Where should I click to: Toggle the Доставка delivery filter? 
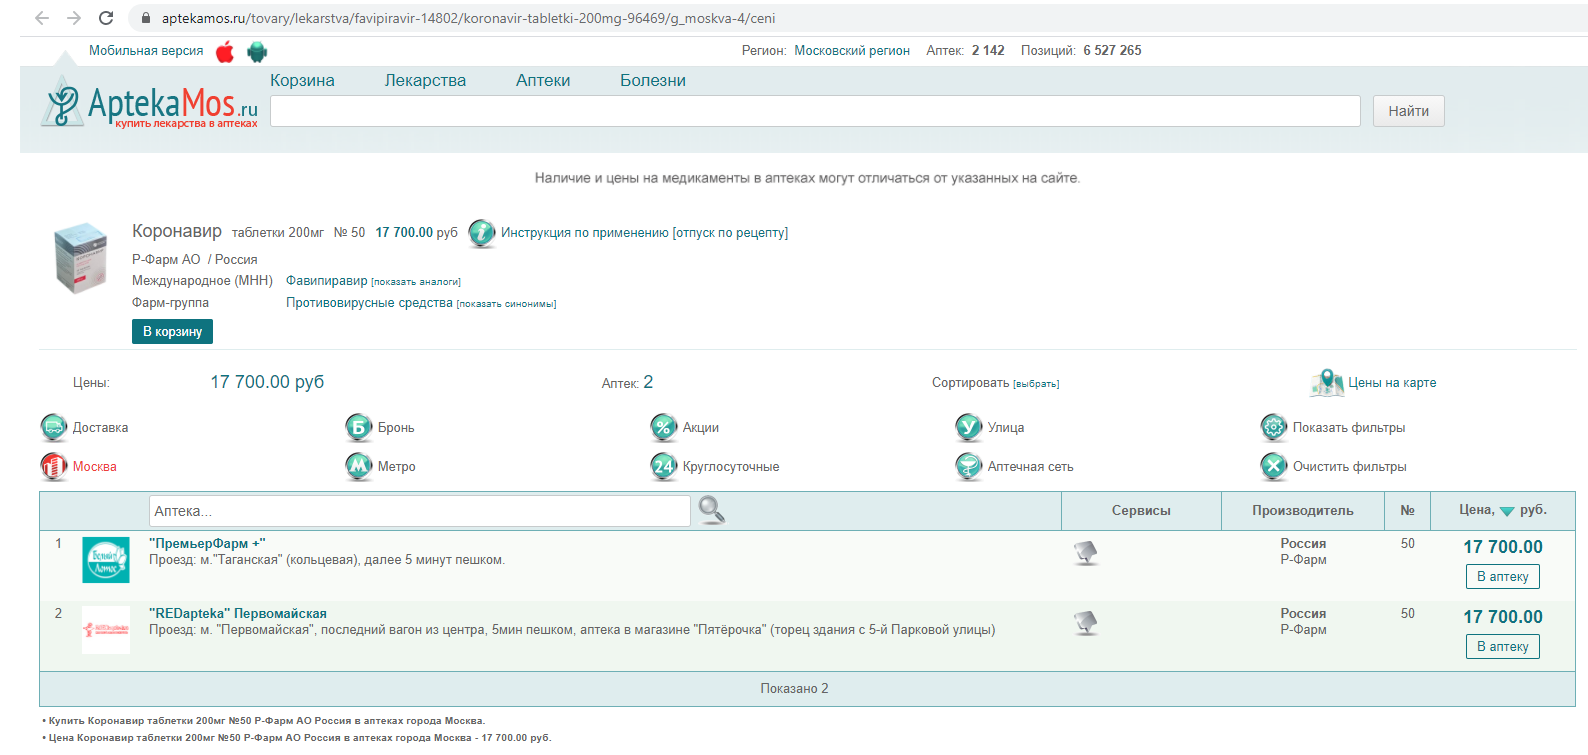pos(54,428)
